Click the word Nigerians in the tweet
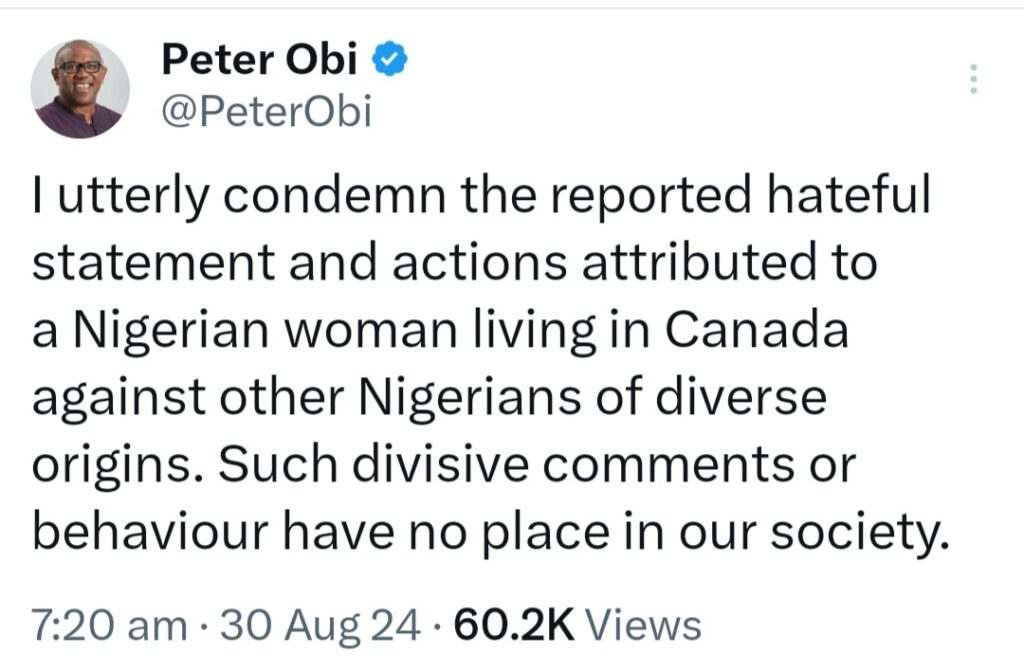 pos(470,397)
